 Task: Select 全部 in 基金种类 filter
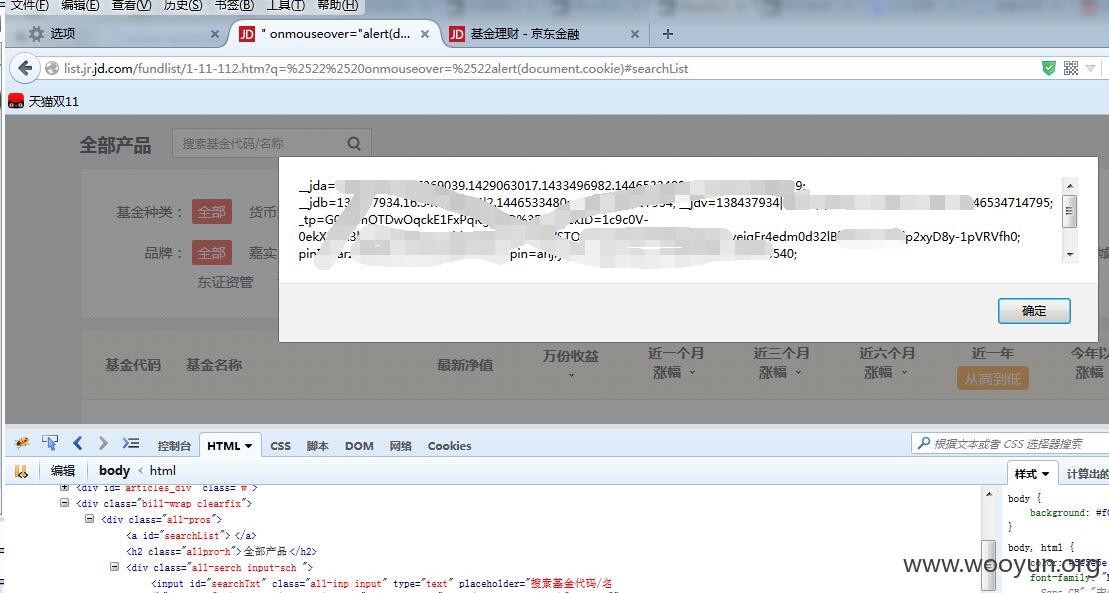click(x=211, y=212)
